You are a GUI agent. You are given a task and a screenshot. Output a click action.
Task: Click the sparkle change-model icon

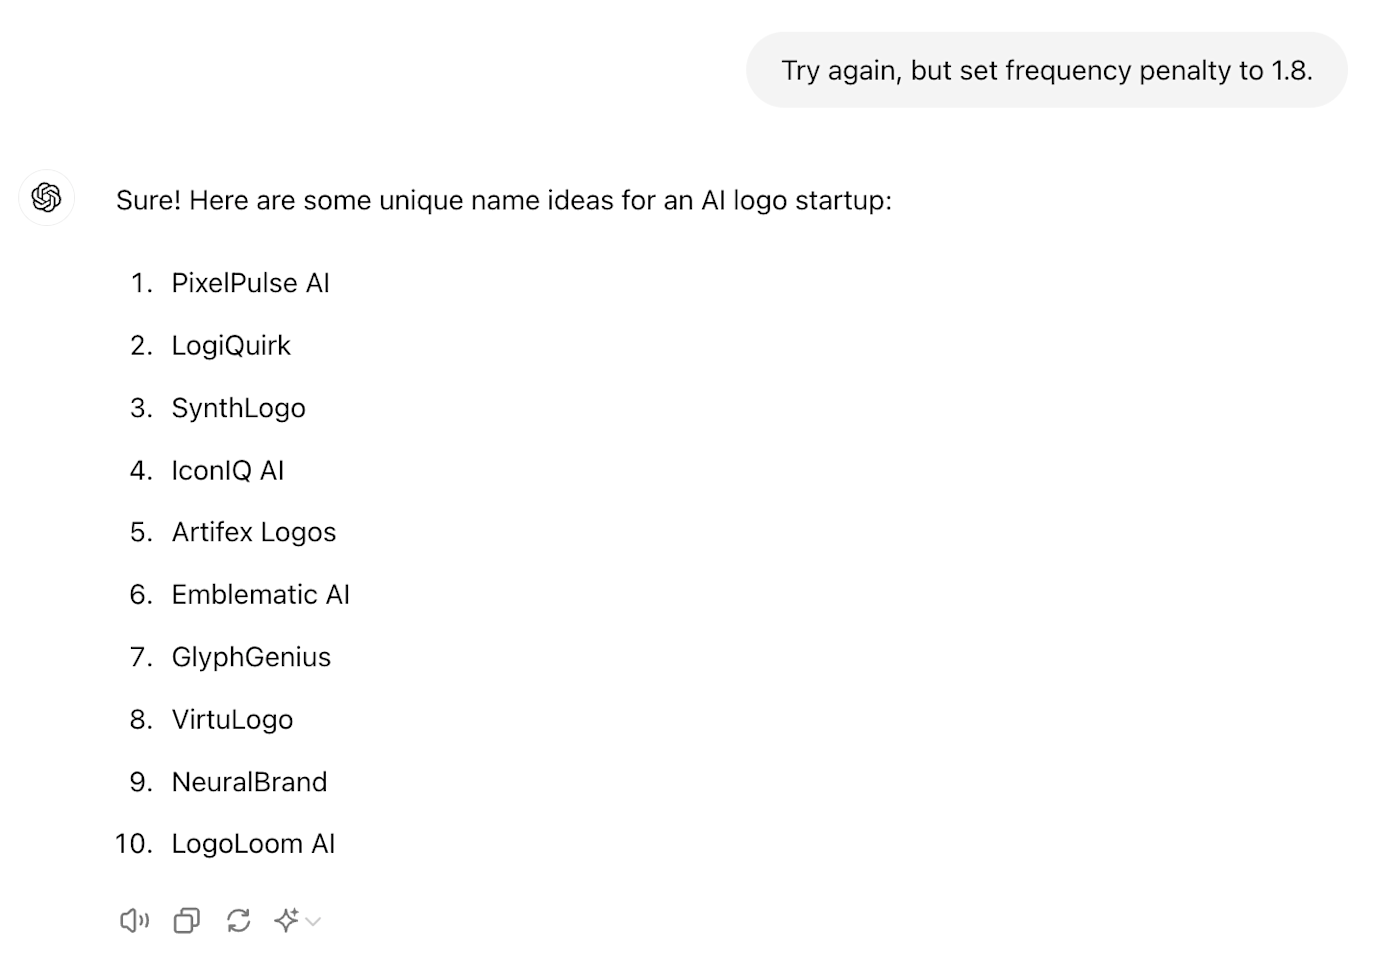click(286, 920)
